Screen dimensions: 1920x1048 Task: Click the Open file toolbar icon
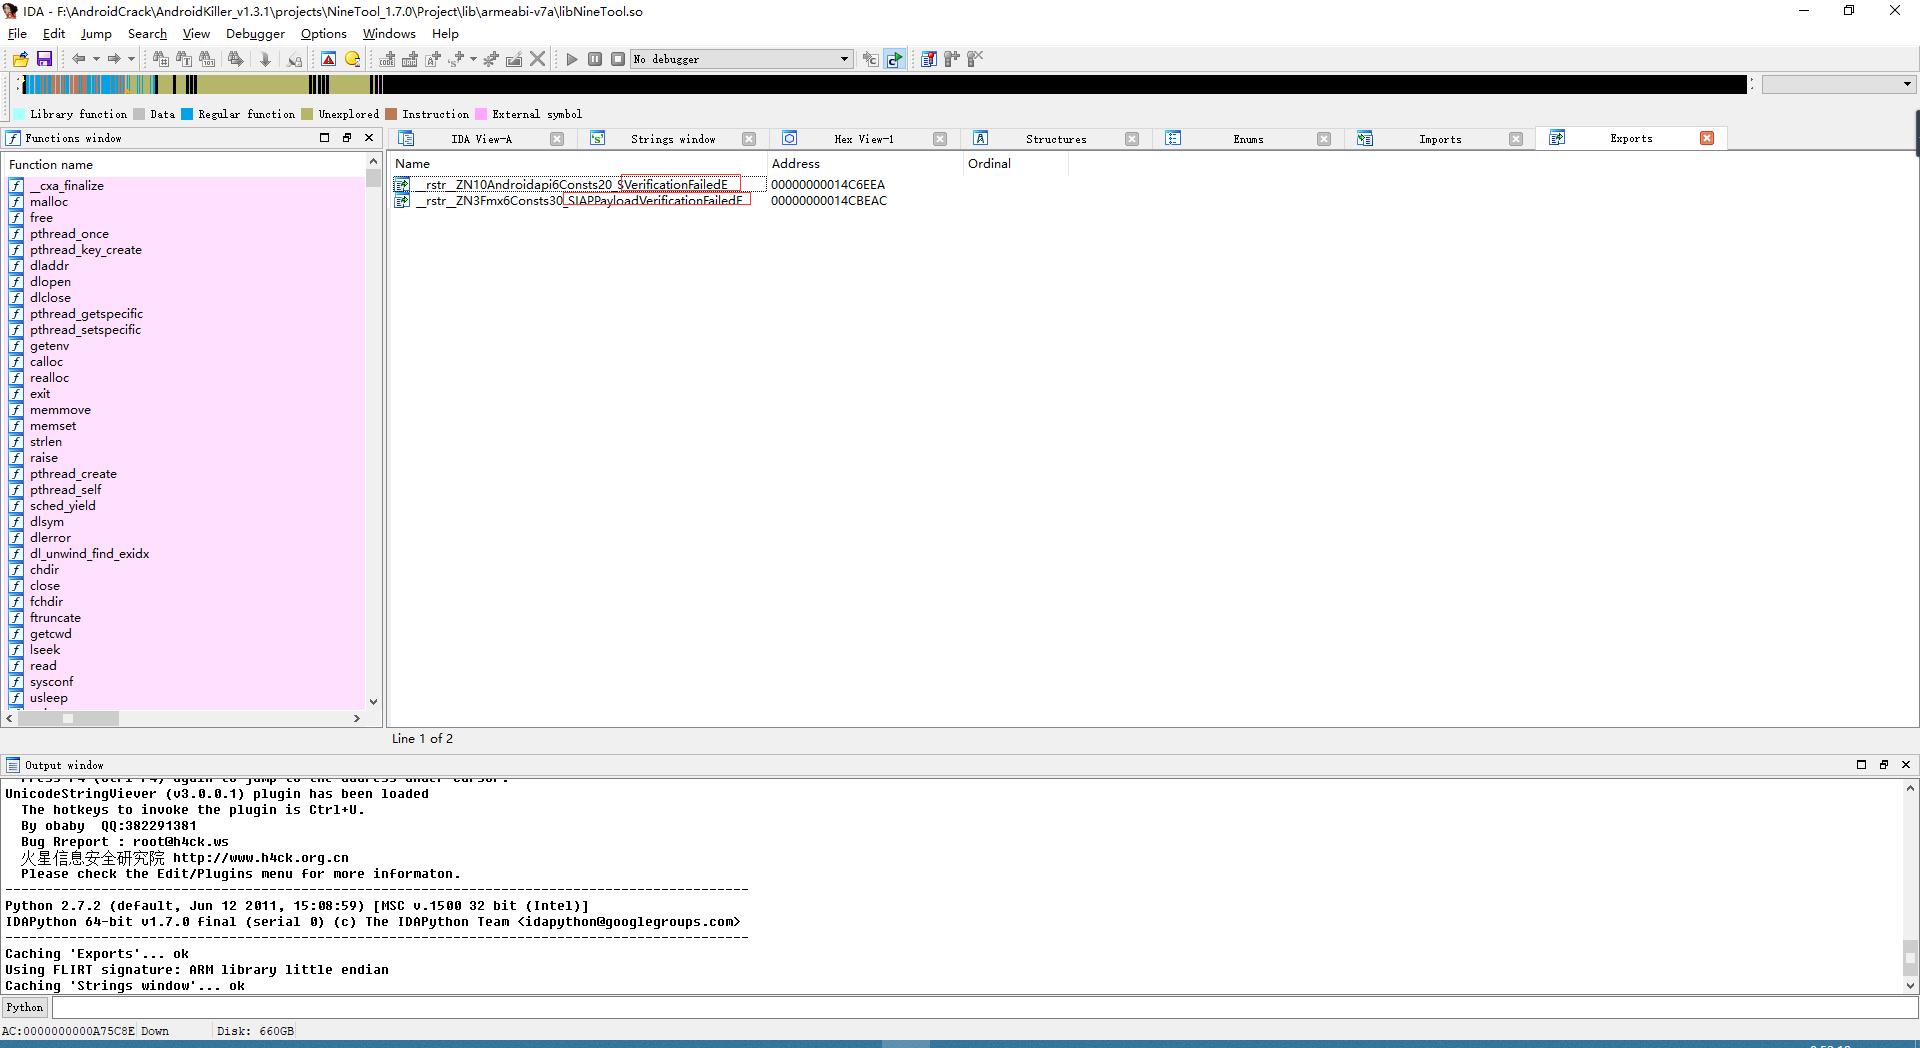[x=20, y=59]
